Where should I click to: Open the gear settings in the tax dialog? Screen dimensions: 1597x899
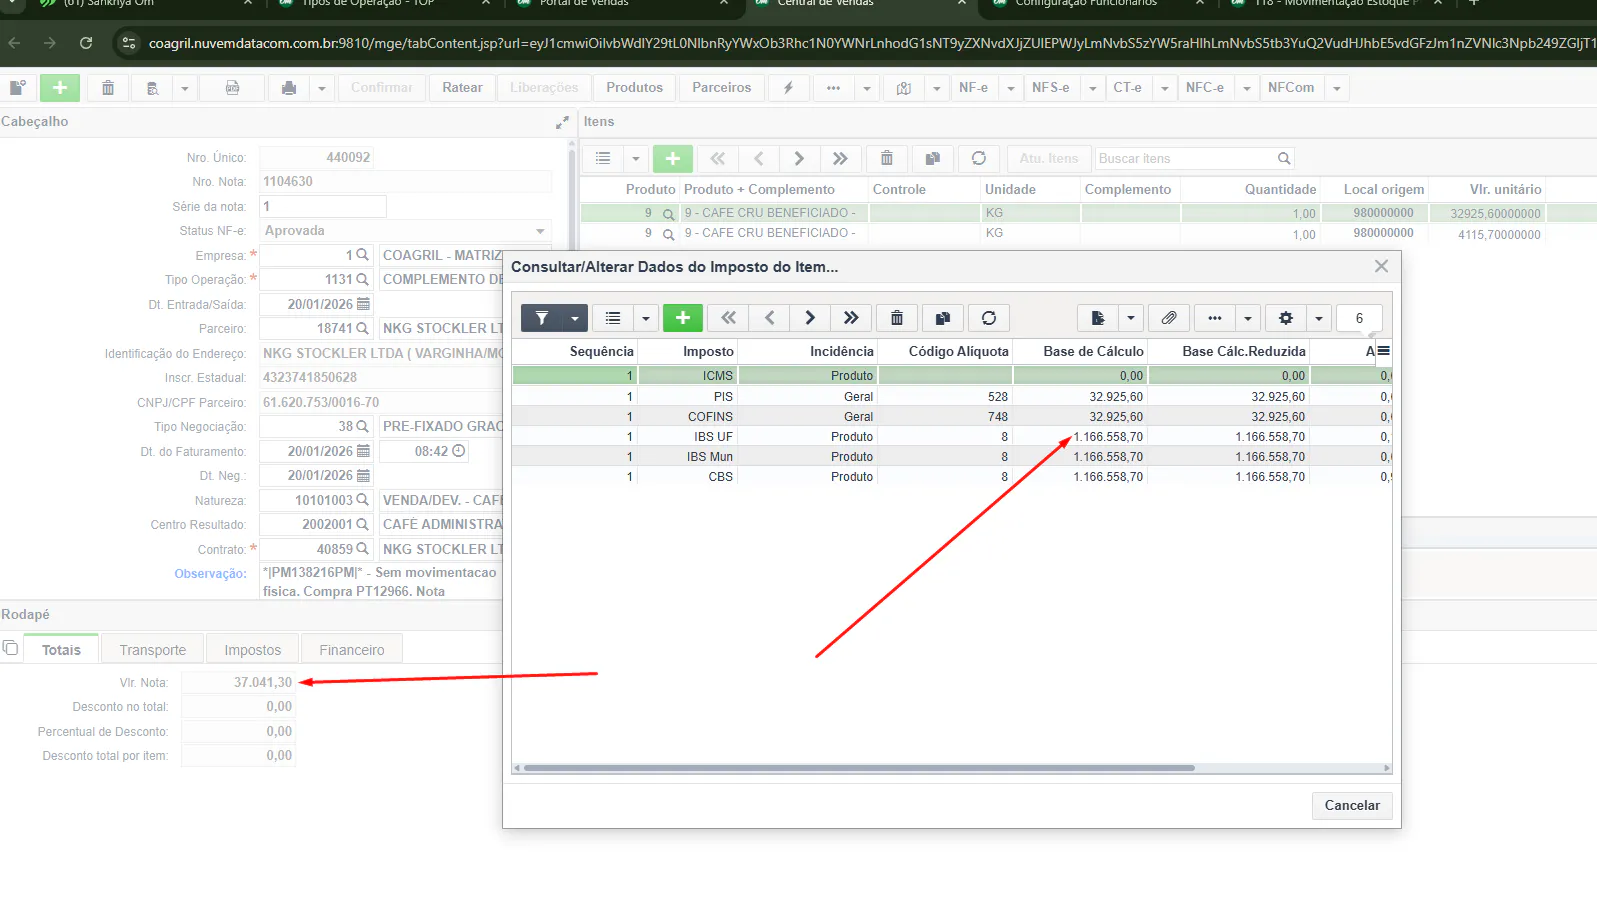coord(1286,318)
